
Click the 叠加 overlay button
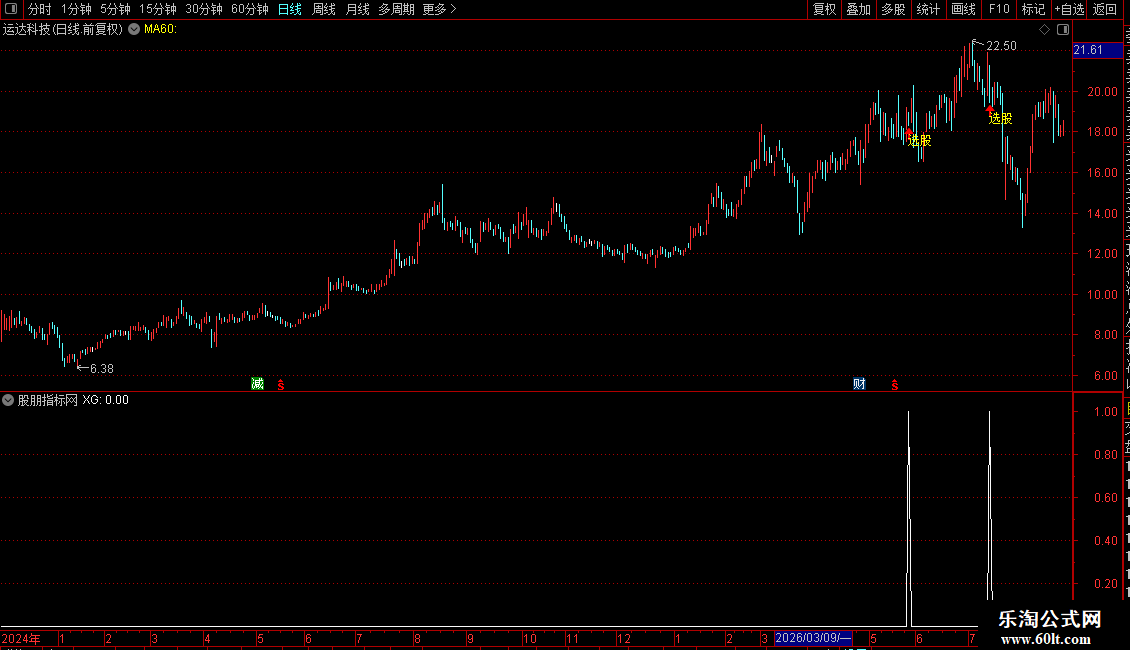click(x=859, y=9)
